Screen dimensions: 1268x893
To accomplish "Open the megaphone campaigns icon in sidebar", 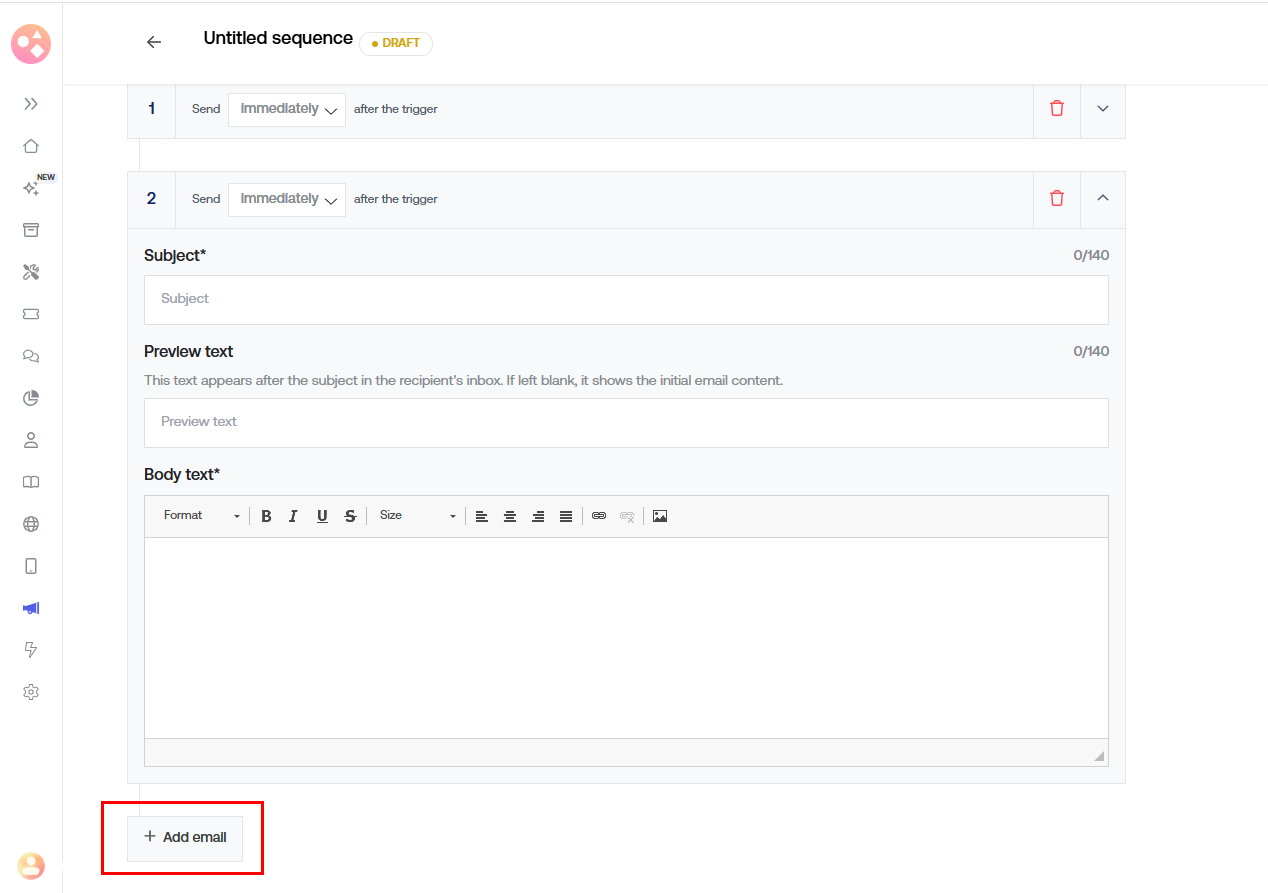I will [31, 608].
